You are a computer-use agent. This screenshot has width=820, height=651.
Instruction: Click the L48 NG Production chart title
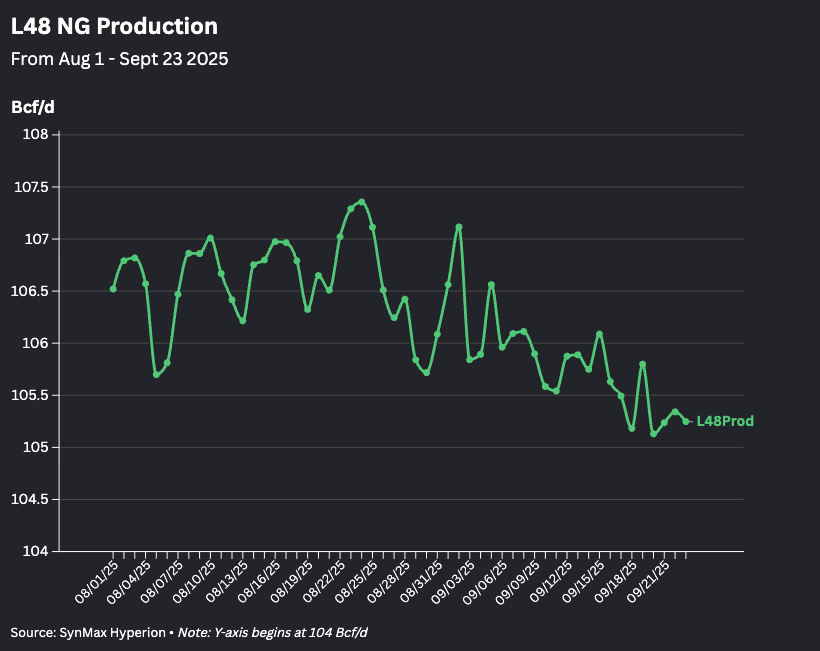114,27
